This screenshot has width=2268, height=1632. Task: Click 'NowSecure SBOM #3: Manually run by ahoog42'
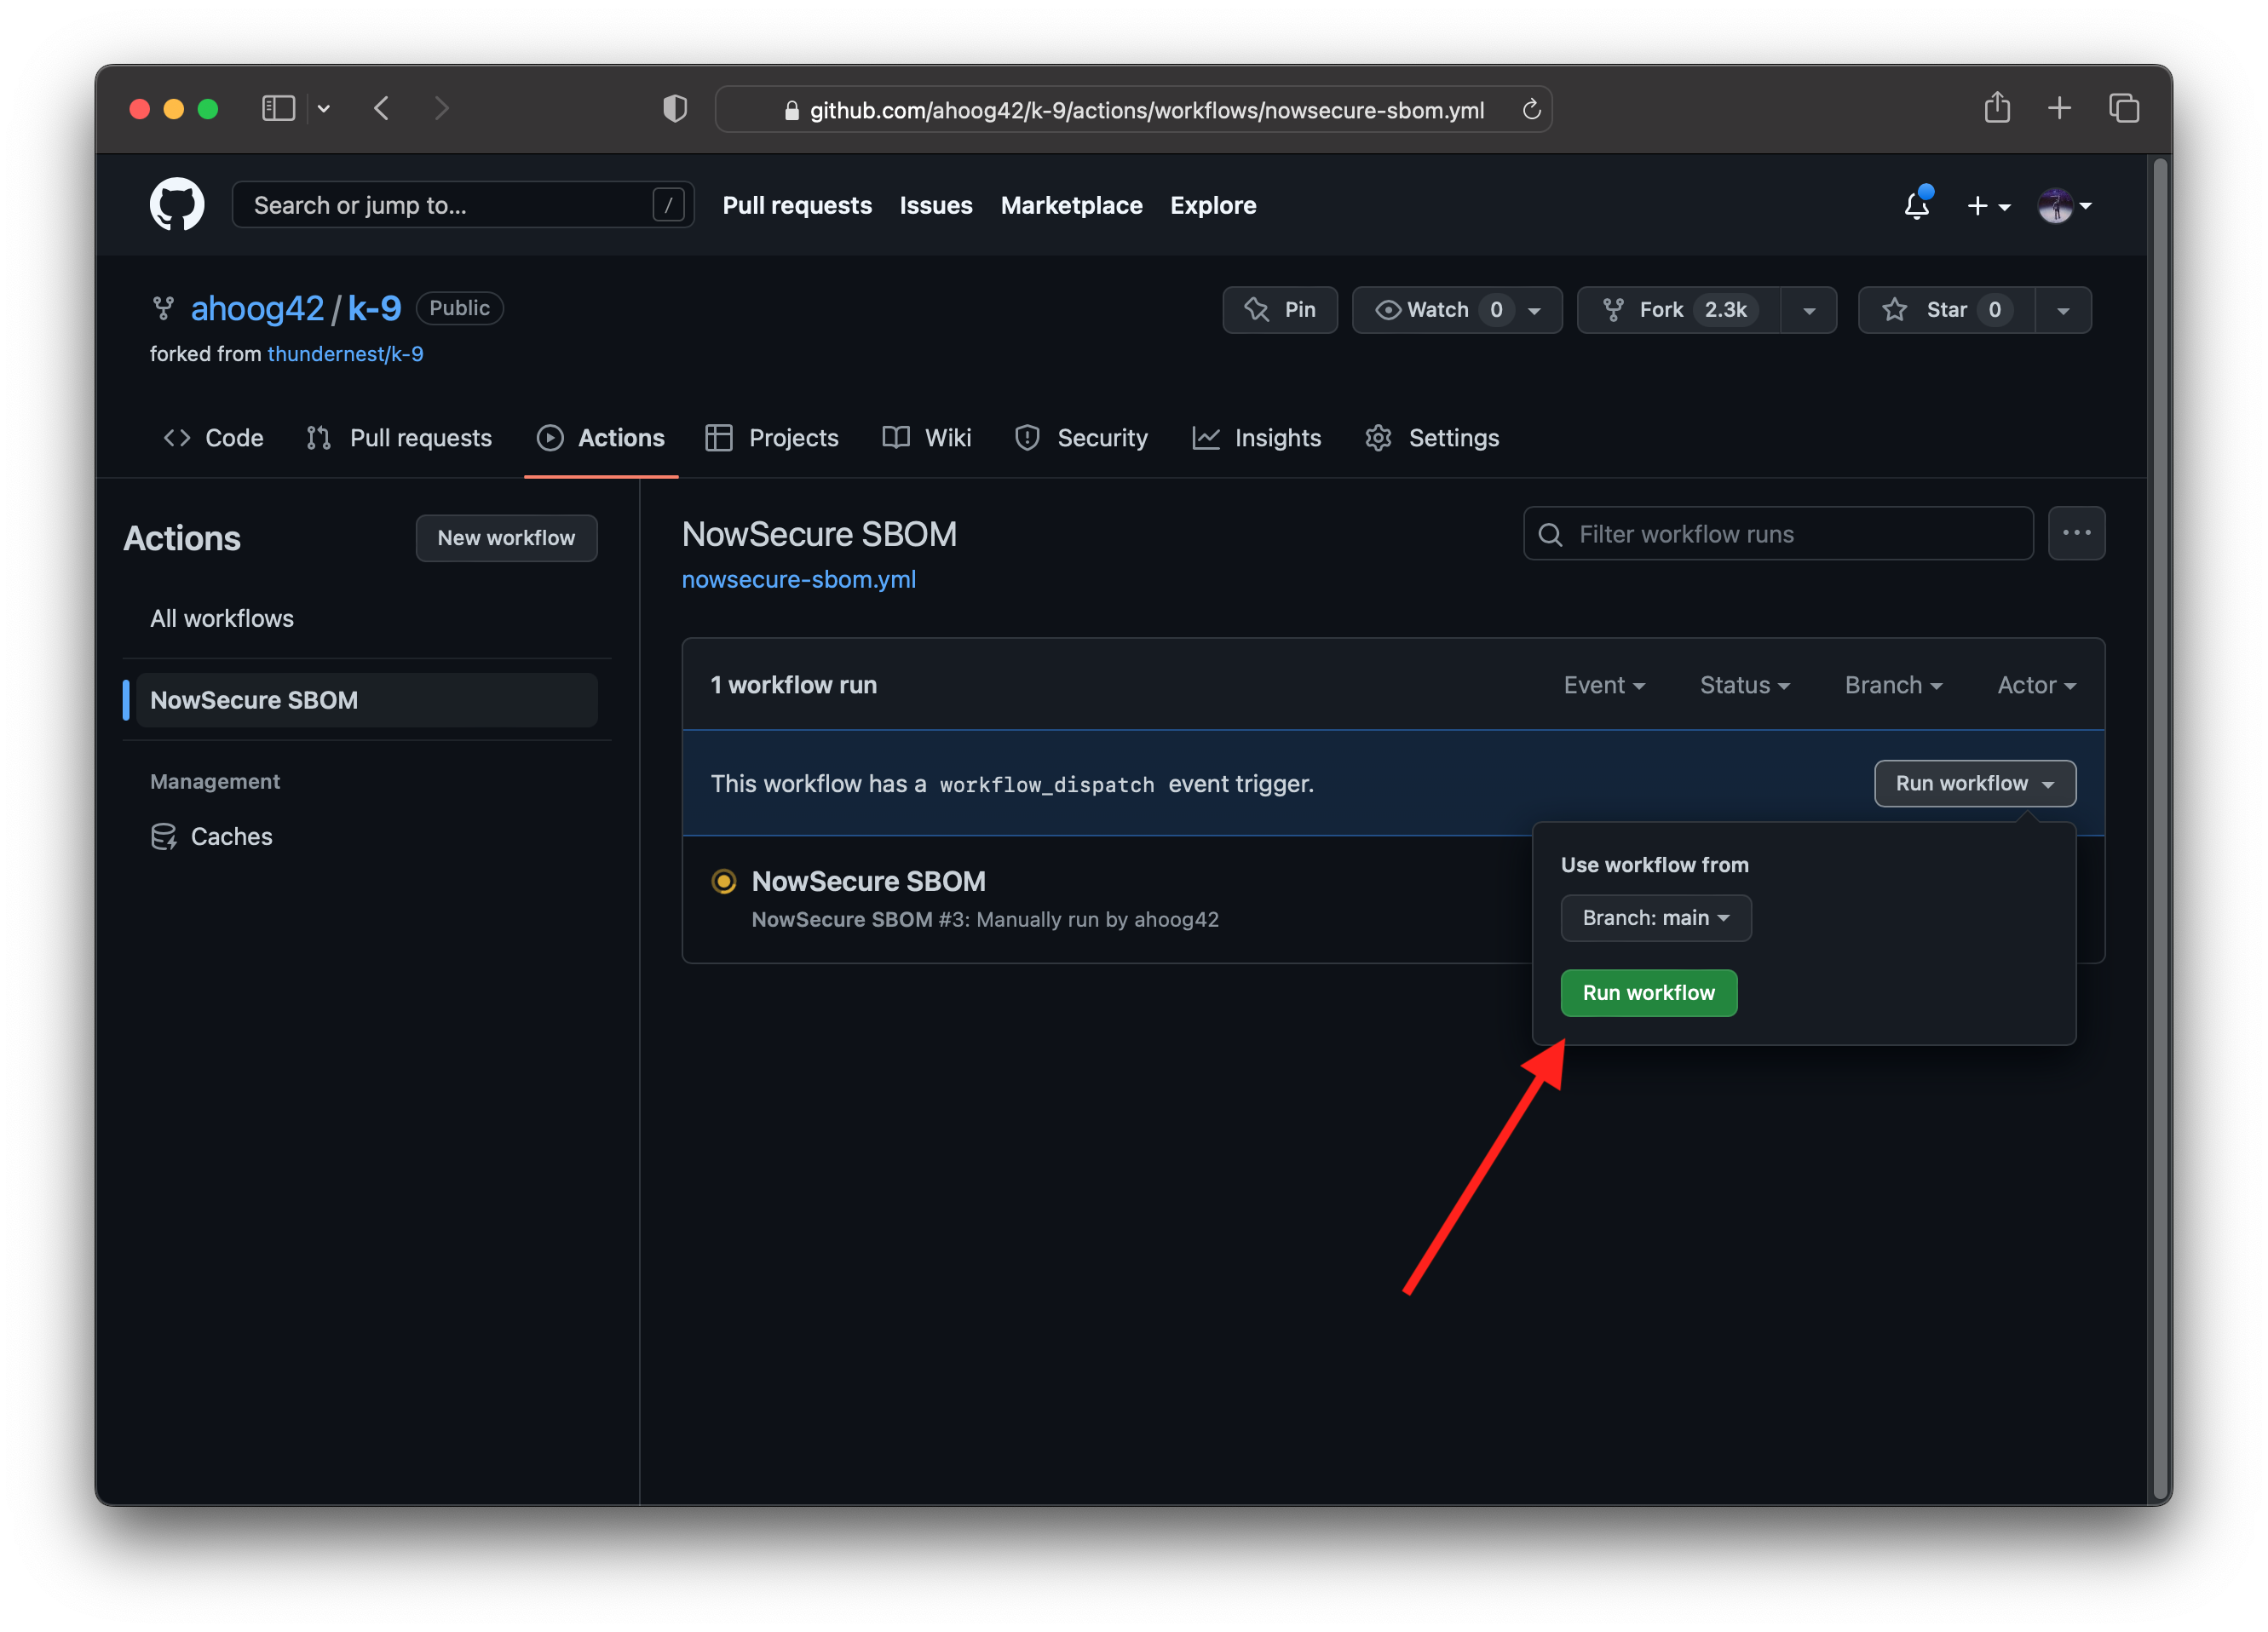pyautogui.click(x=985, y=919)
